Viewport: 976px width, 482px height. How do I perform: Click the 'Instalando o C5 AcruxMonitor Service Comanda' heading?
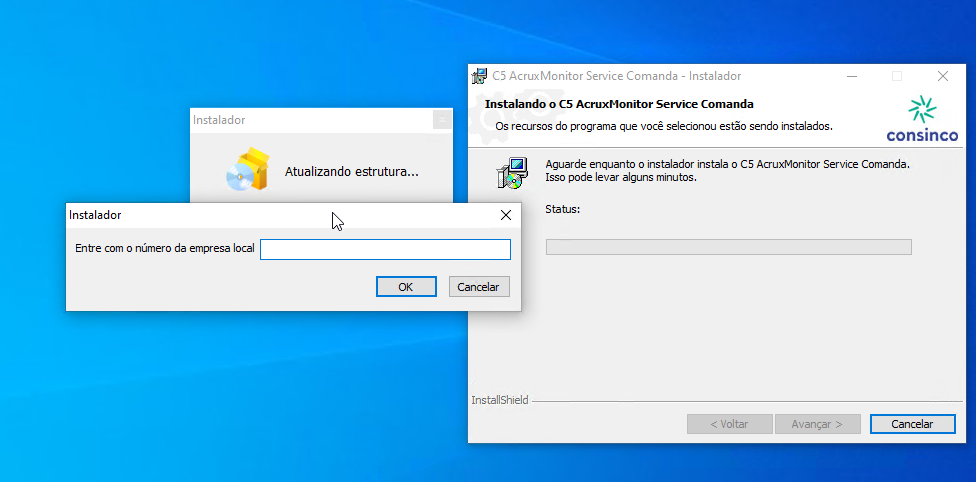pyautogui.click(x=619, y=104)
